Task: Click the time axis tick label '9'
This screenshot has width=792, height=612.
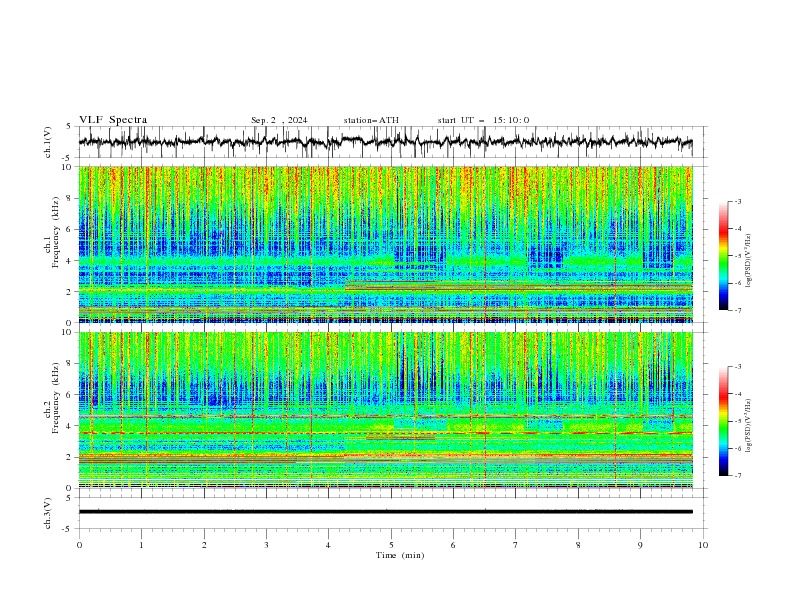Action: coord(640,545)
